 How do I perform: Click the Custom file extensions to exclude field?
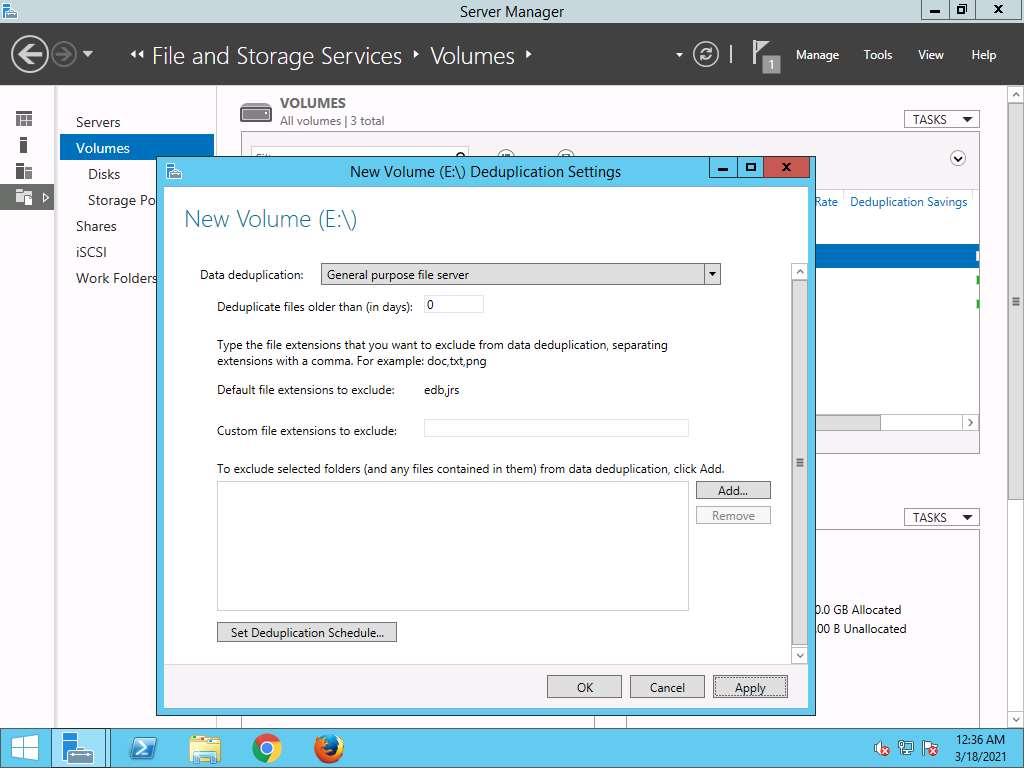556,428
